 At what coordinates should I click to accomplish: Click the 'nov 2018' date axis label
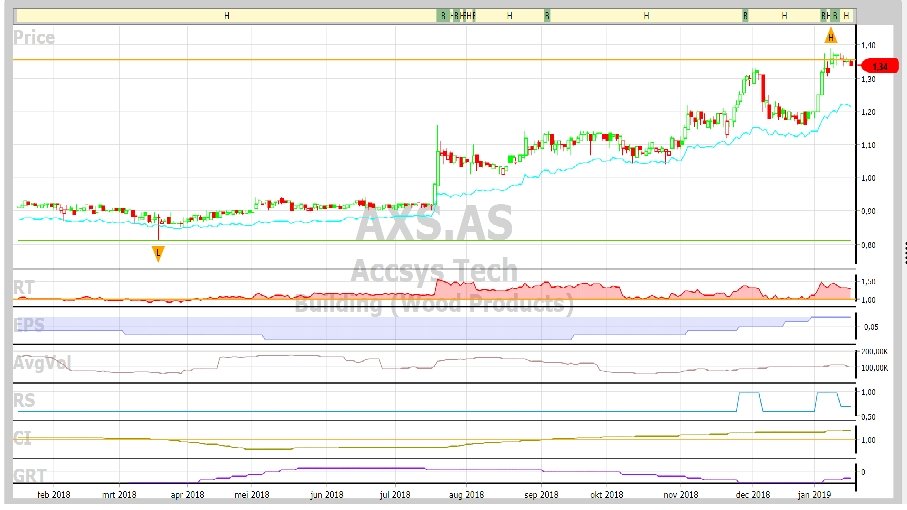681,494
